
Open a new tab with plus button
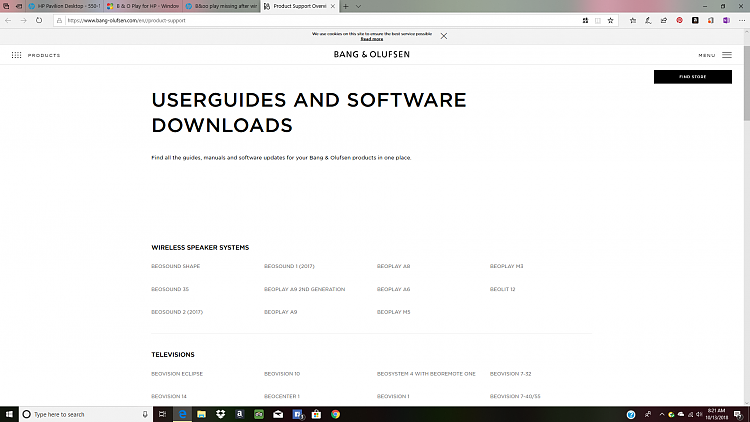click(345, 6)
